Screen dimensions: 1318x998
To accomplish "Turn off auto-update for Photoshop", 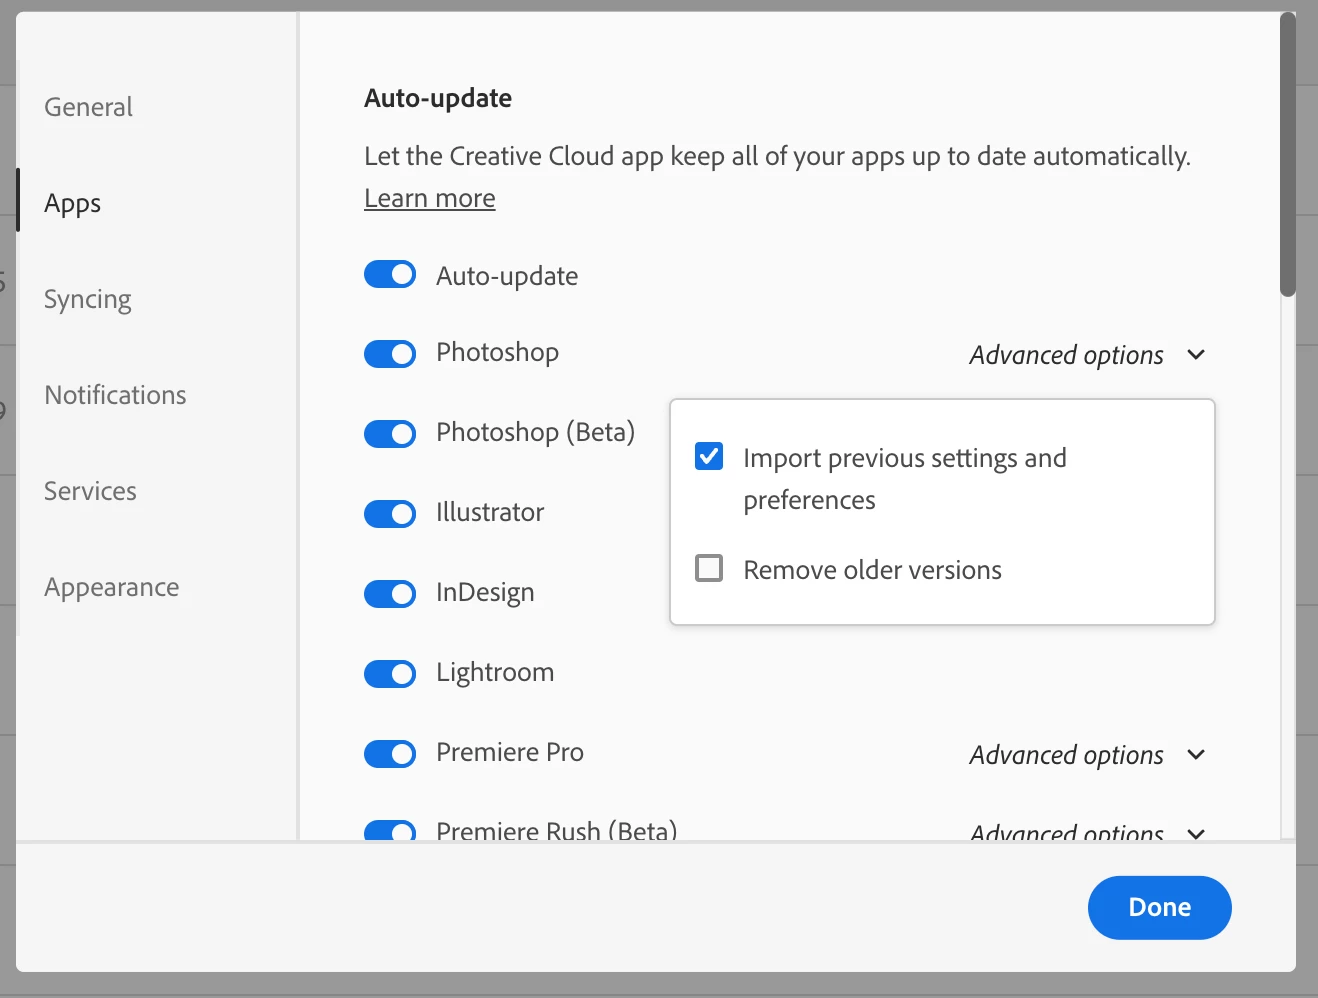I will pyautogui.click(x=390, y=354).
